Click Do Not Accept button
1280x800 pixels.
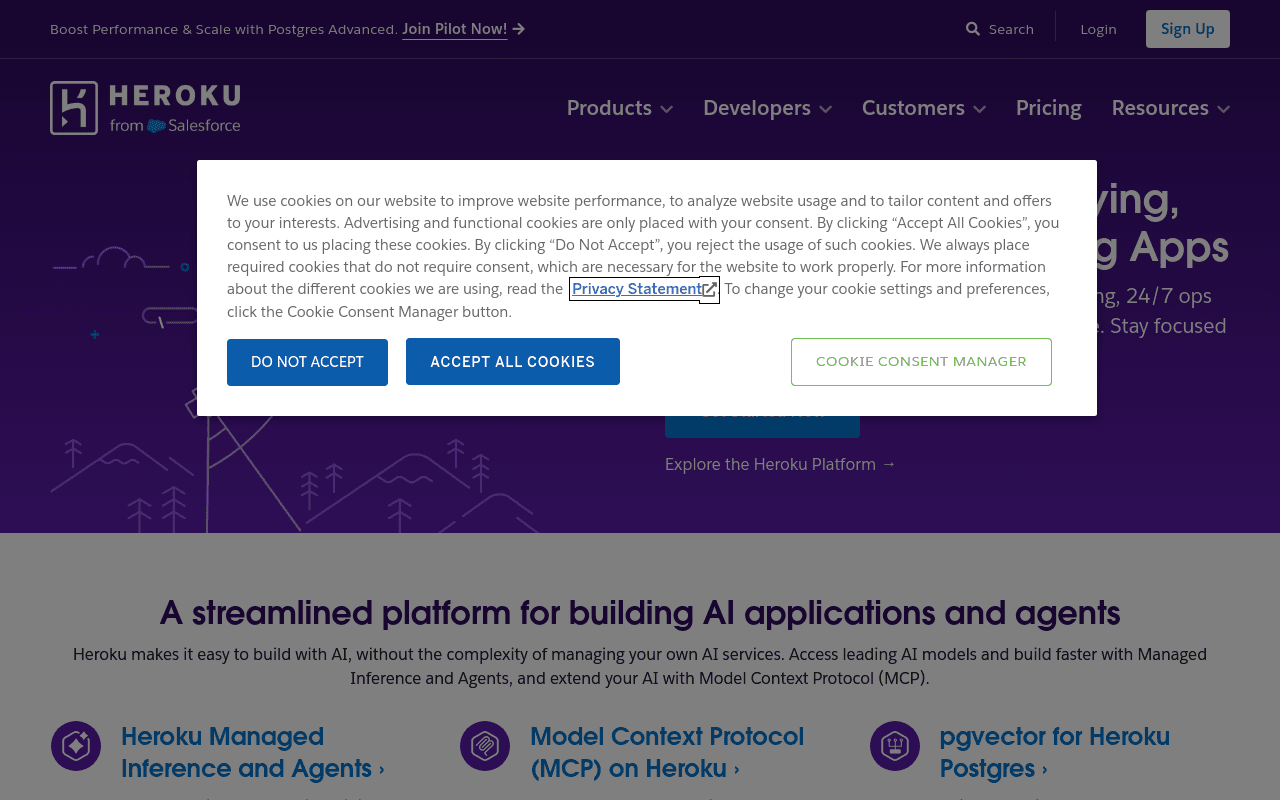pyautogui.click(x=307, y=362)
